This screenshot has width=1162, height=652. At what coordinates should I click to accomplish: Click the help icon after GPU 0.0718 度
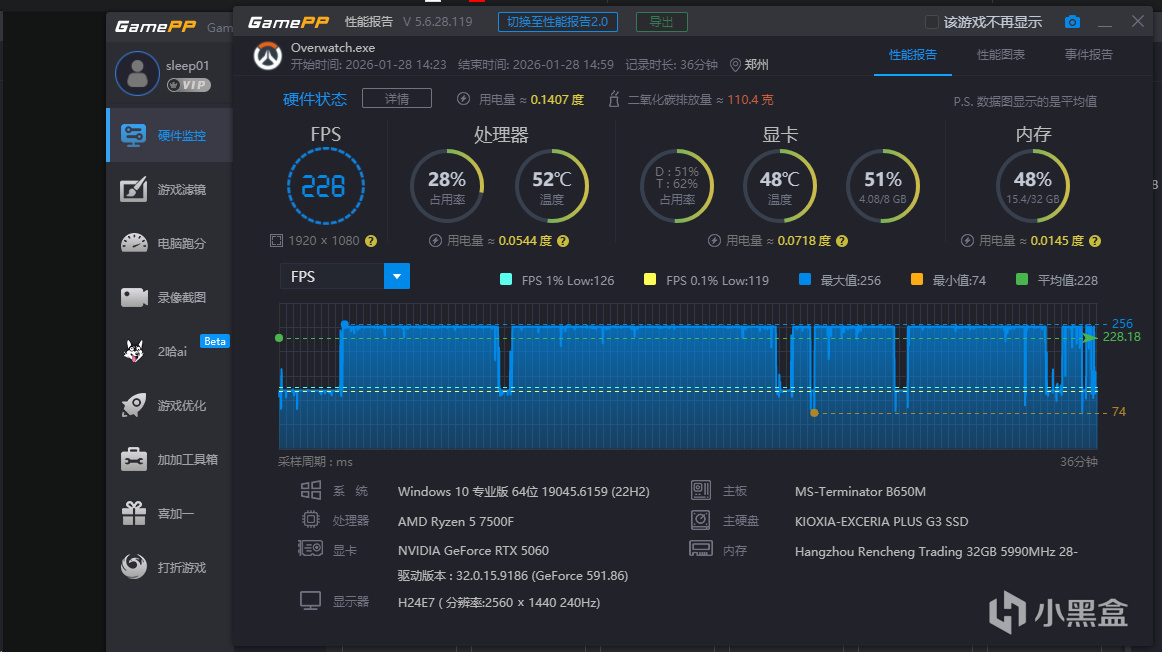click(x=842, y=241)
